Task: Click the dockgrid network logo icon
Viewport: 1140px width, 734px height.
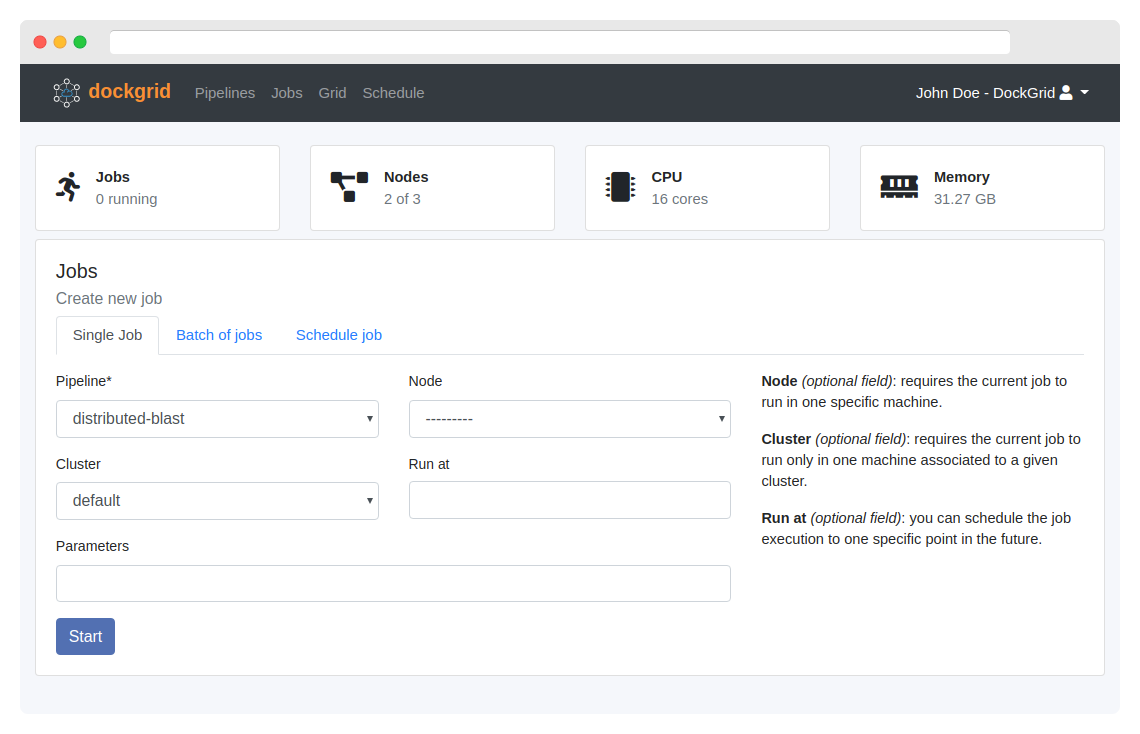Action: click(66, 93)
